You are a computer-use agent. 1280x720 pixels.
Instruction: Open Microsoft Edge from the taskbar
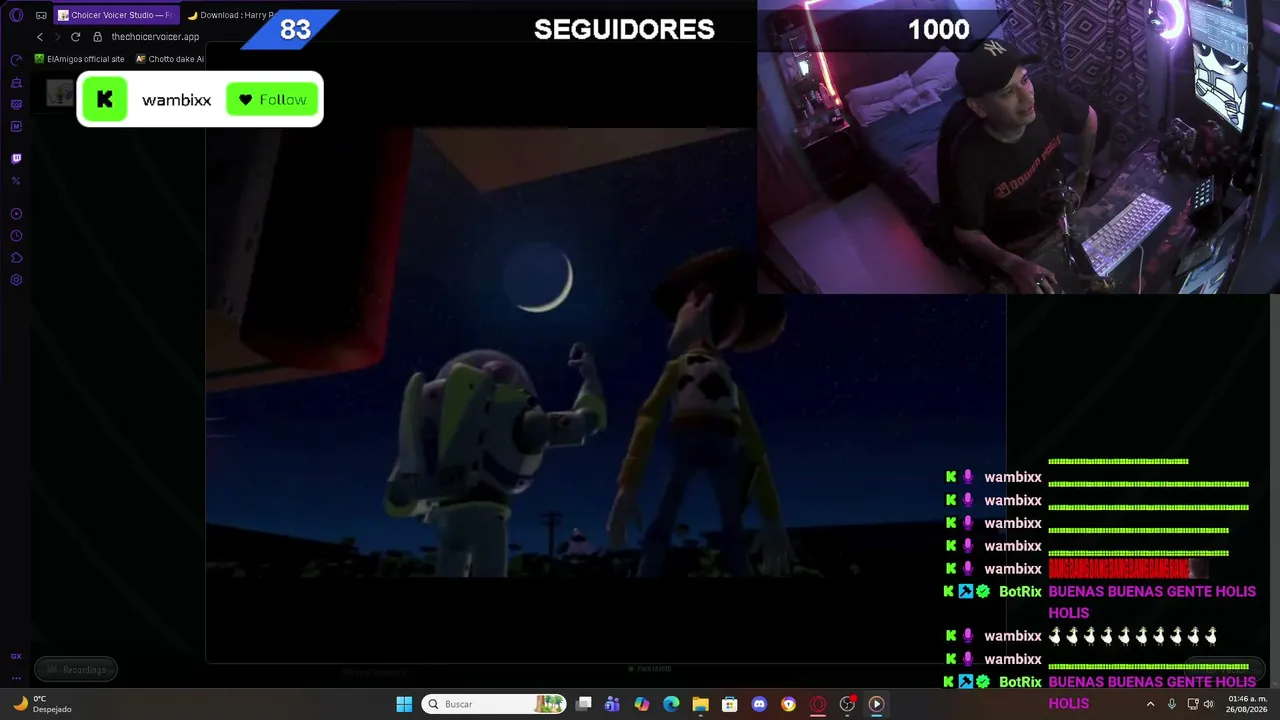pos(671,704)
